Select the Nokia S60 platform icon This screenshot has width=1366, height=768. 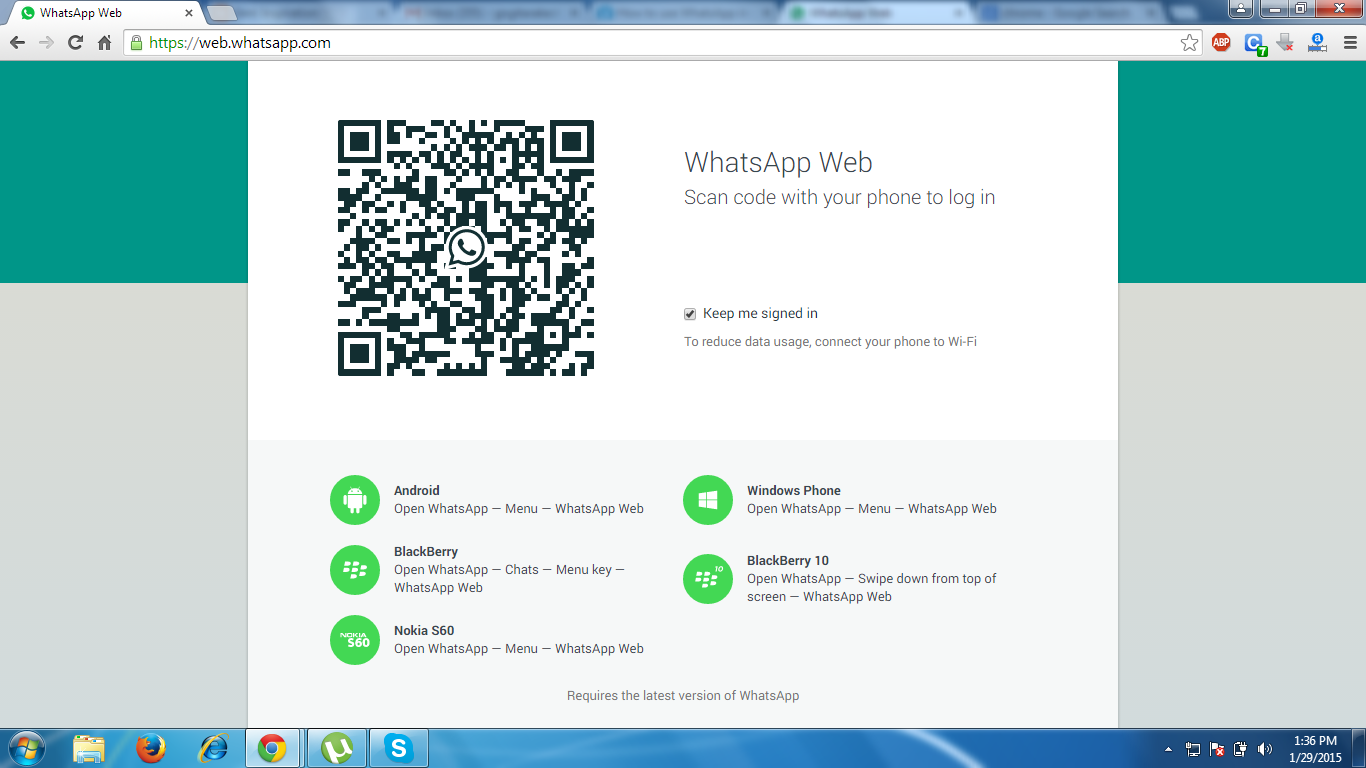[354, 640]
